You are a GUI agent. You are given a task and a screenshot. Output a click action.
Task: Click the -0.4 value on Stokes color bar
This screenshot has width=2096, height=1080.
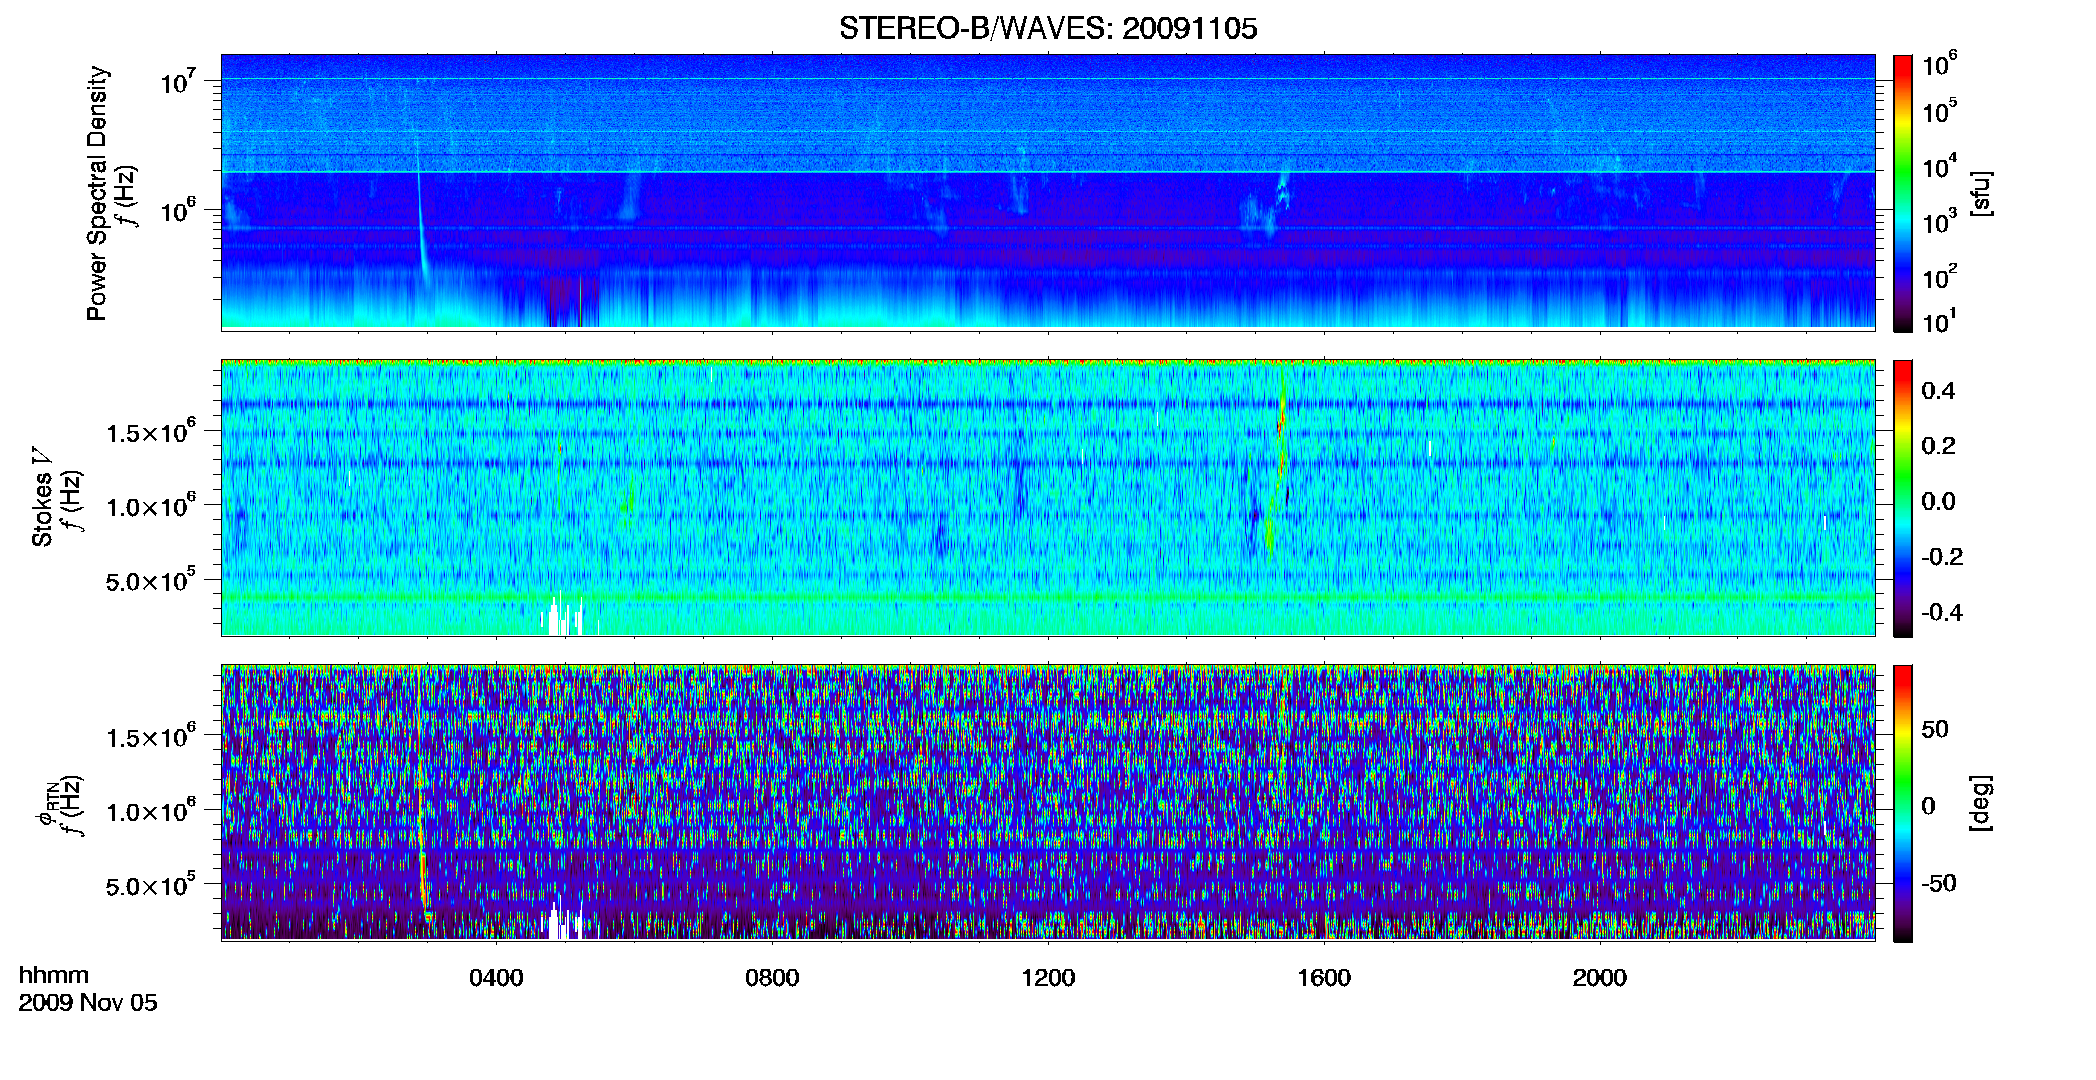1942,612
